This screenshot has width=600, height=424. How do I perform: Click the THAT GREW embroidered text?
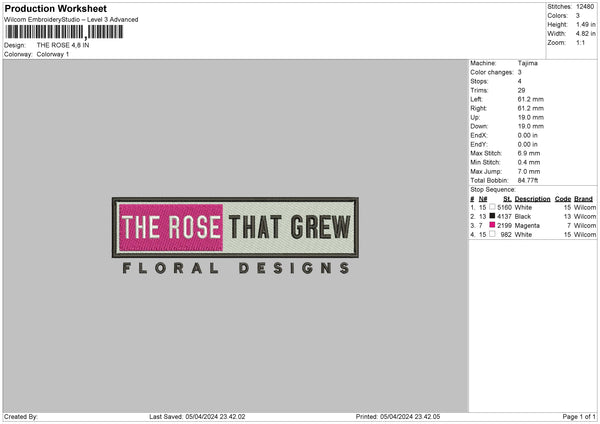(x=290, y=227)
